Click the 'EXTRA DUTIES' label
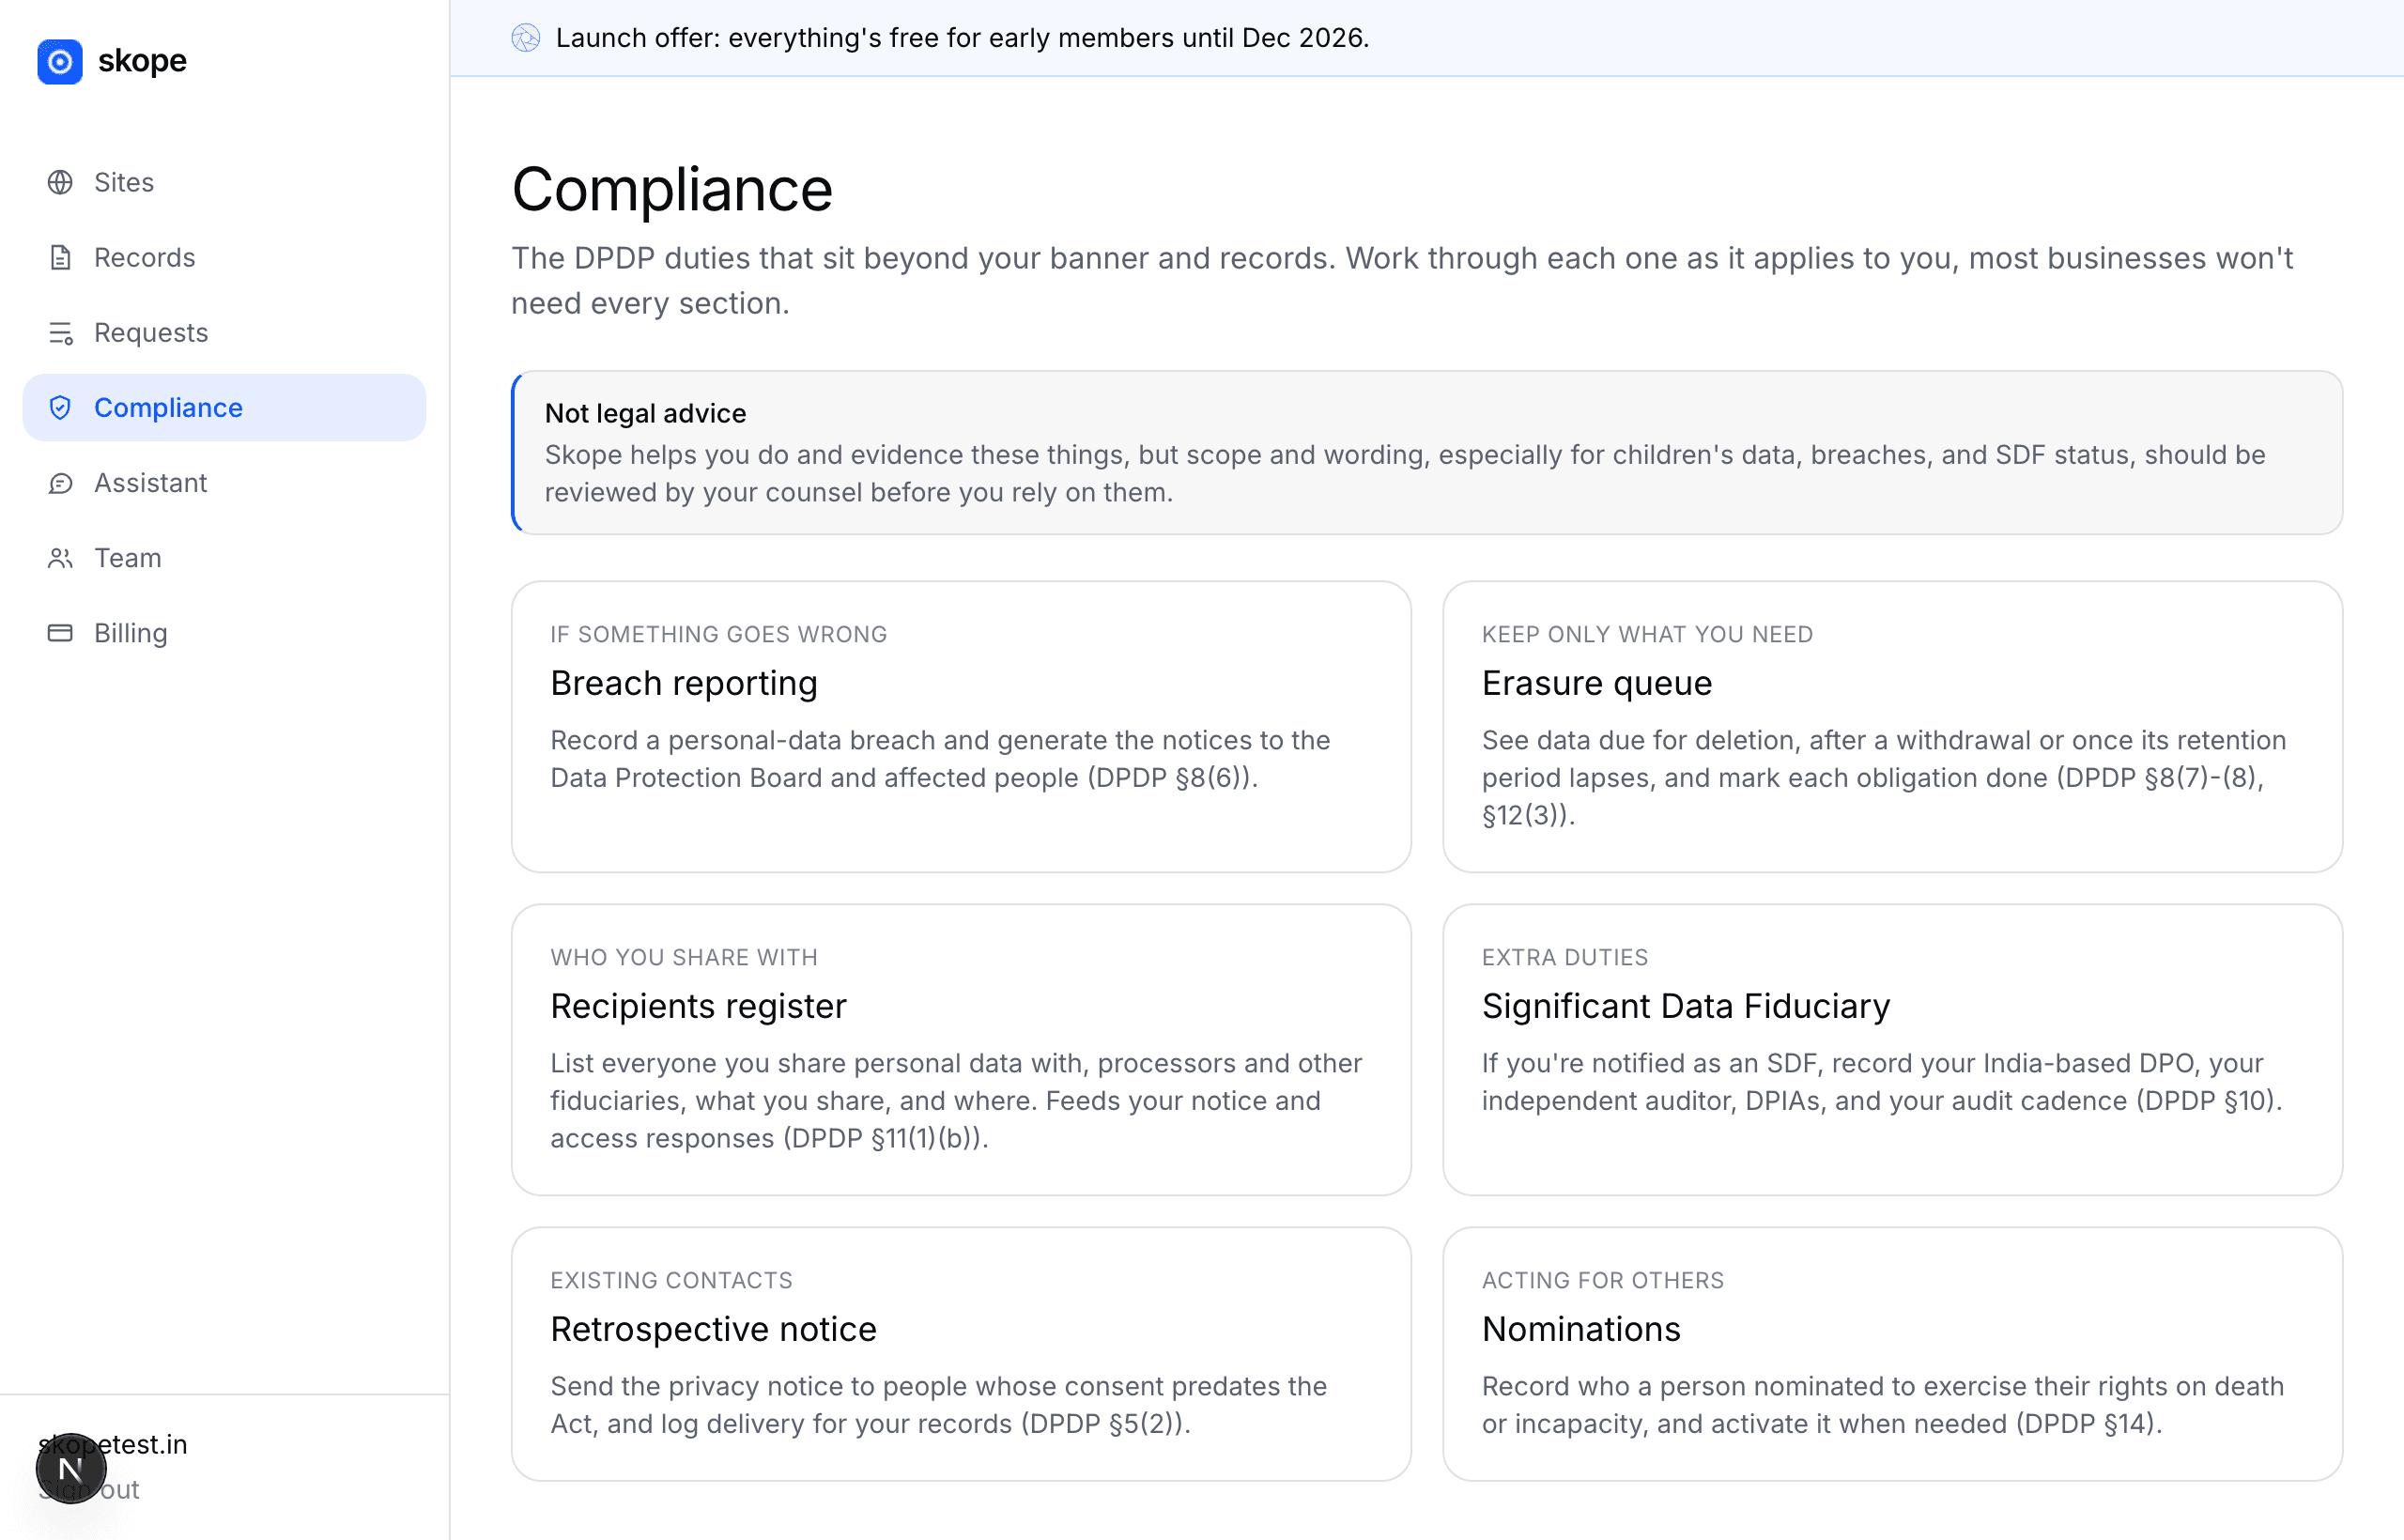Image resolution: width=2404 pixels, height=1540 pixels. pos(1565,957)
